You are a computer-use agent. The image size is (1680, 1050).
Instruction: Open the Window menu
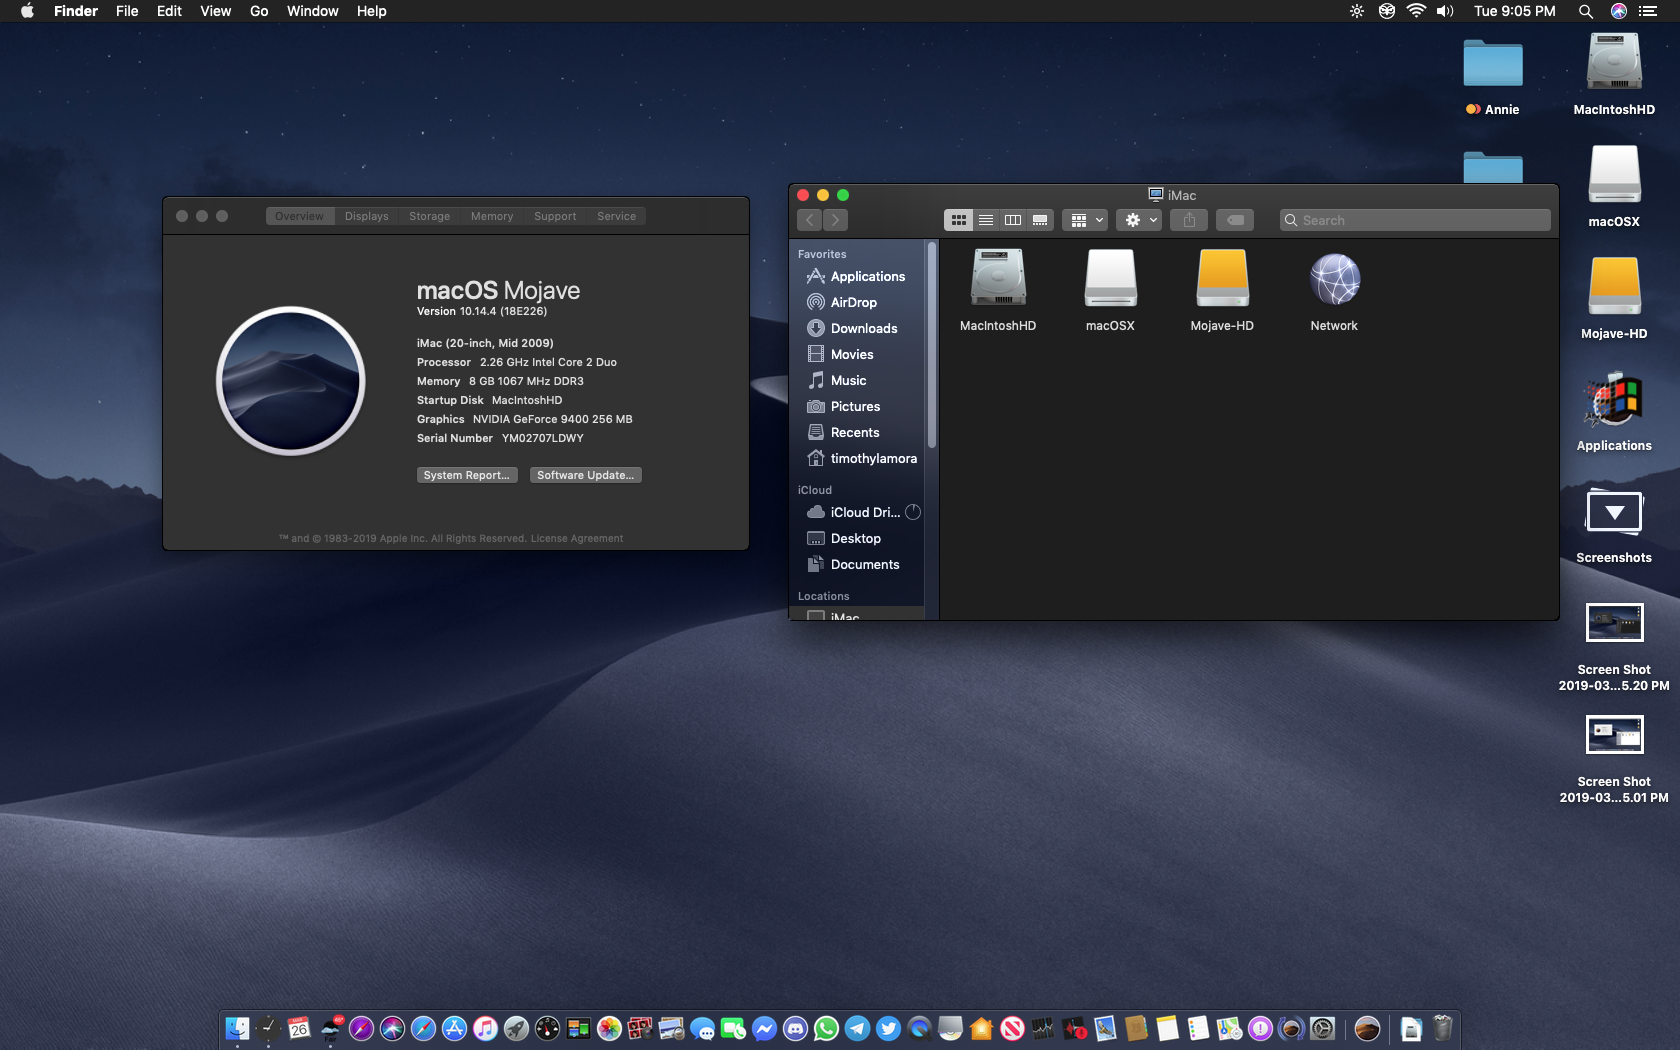(x=313, y=11)
